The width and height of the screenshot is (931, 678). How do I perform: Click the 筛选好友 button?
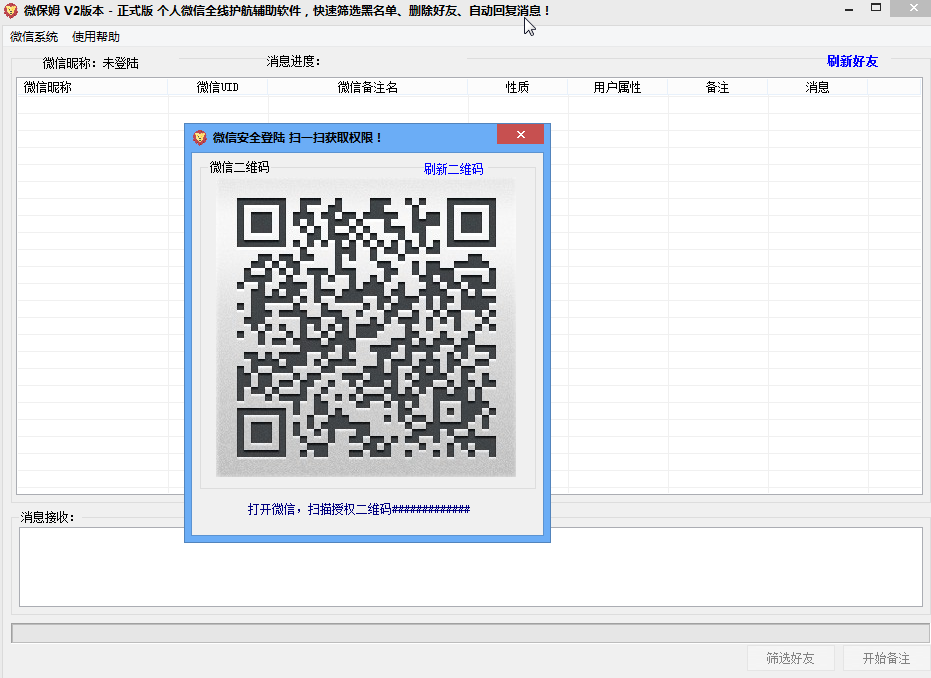pyautogui.click(x=790, y=658)
